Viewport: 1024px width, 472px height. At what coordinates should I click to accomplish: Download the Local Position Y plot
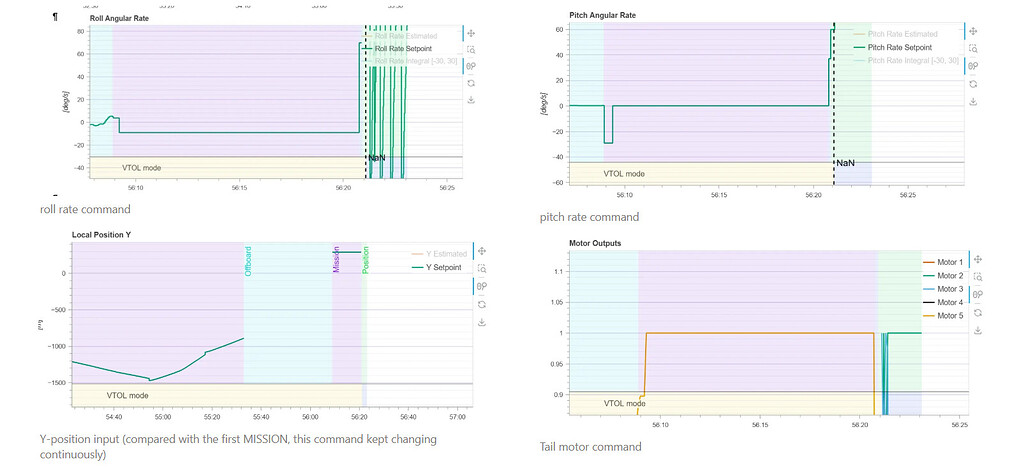(x=481, y=322)
